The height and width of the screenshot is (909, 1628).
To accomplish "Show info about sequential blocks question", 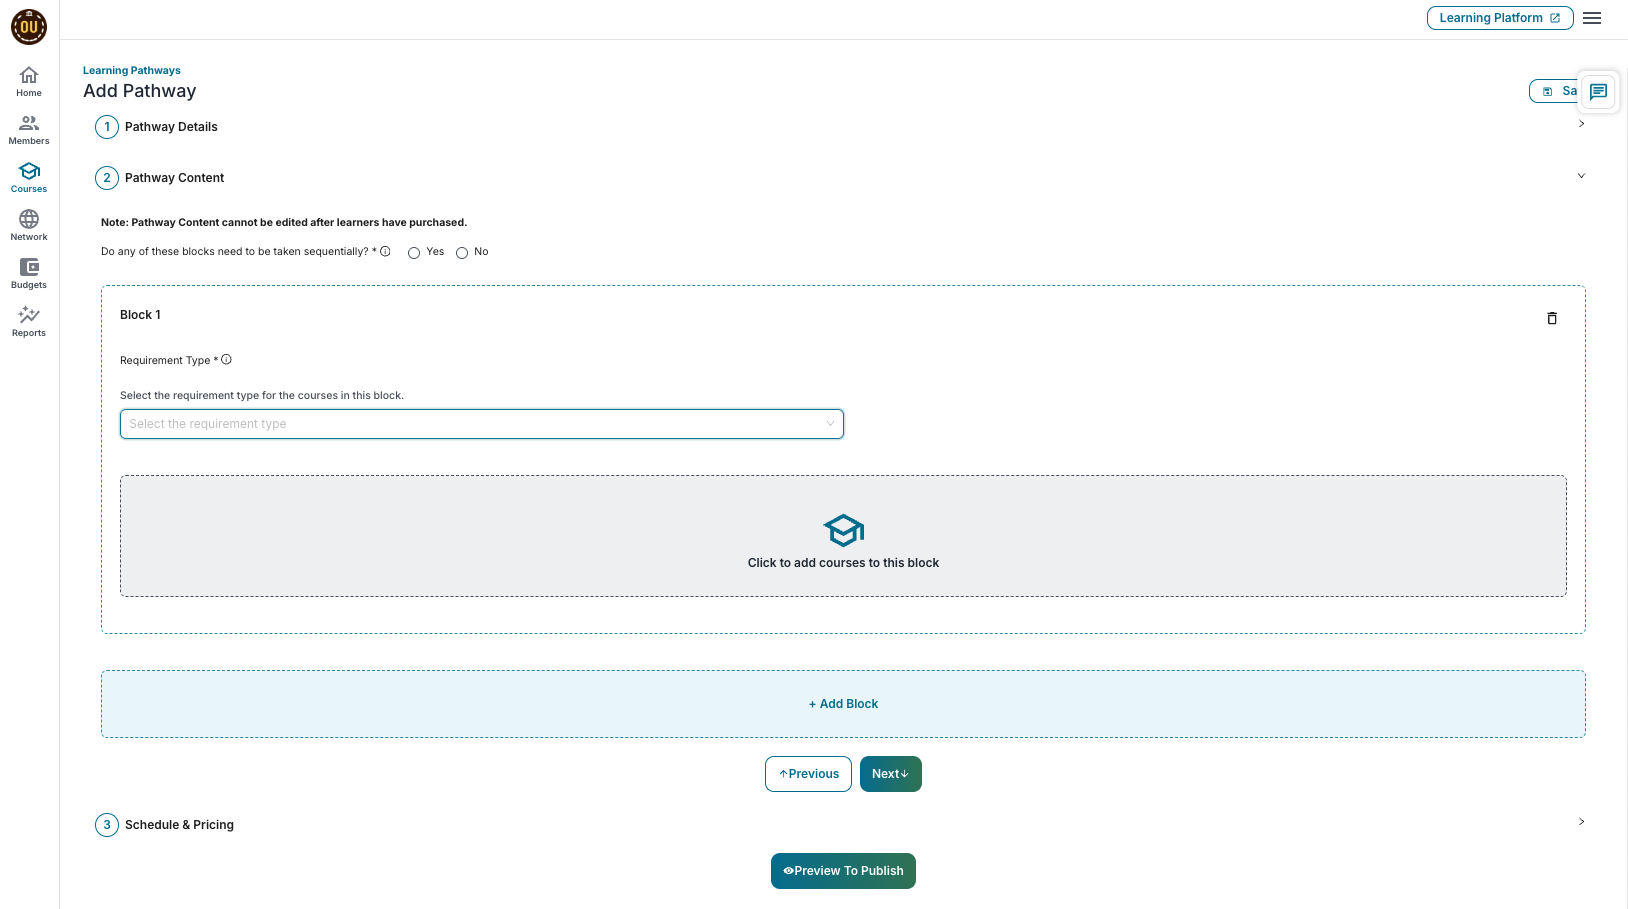I will pyautogui.click(x=385, y=251).
